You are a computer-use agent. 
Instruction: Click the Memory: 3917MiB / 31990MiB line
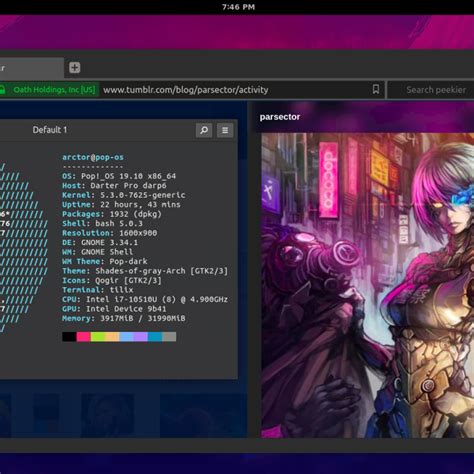coord(124,318)
